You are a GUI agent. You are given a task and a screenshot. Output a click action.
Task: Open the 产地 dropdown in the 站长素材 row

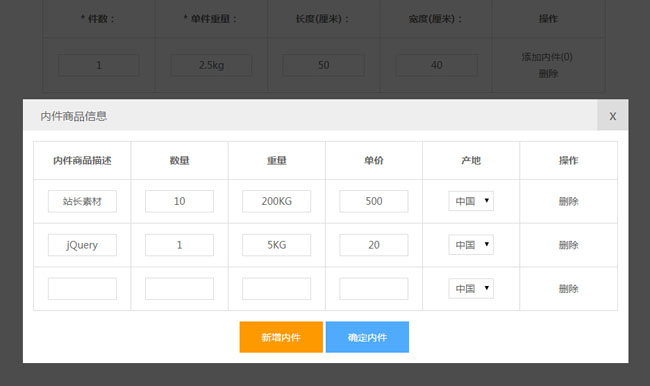(471, 201)
